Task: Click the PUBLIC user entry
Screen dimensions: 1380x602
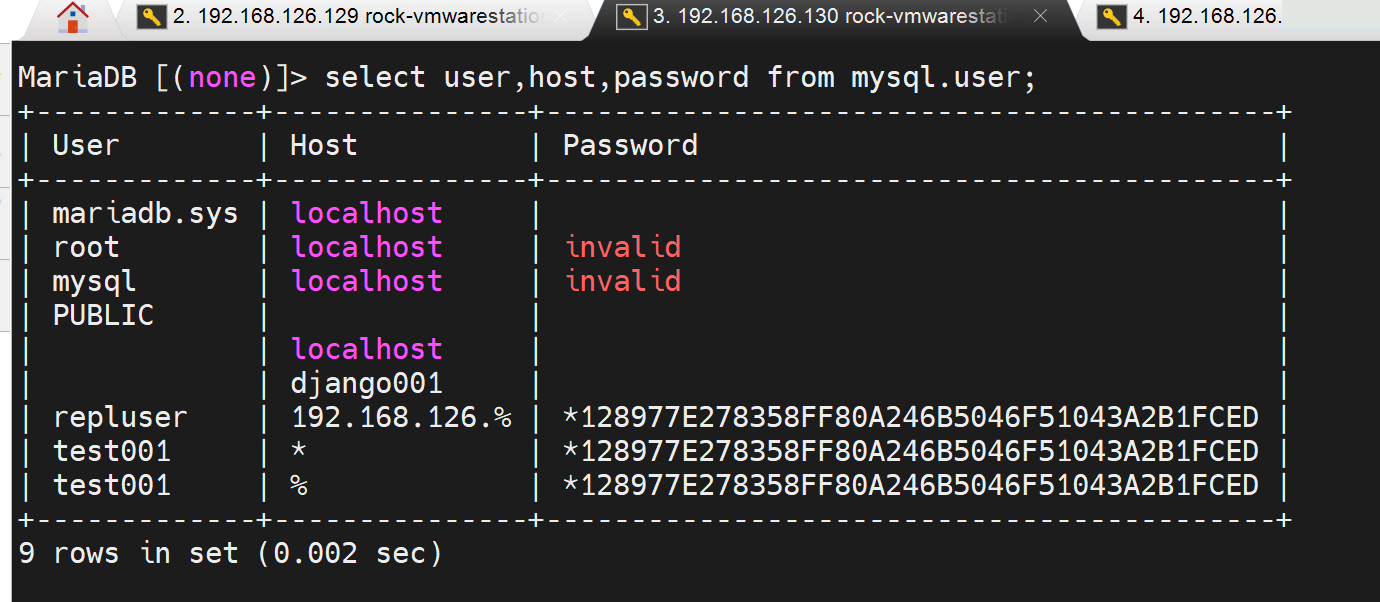Action: pyautogui.click(x=103, y=315)
